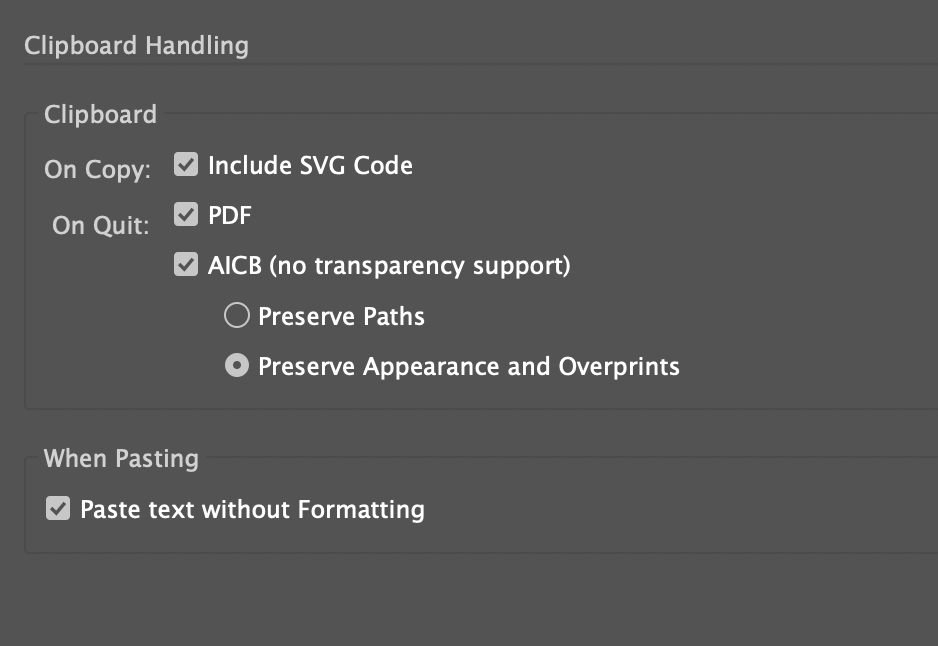Click the Clipboard group title
Screen dimensions: 938x646
pos(99,115)
